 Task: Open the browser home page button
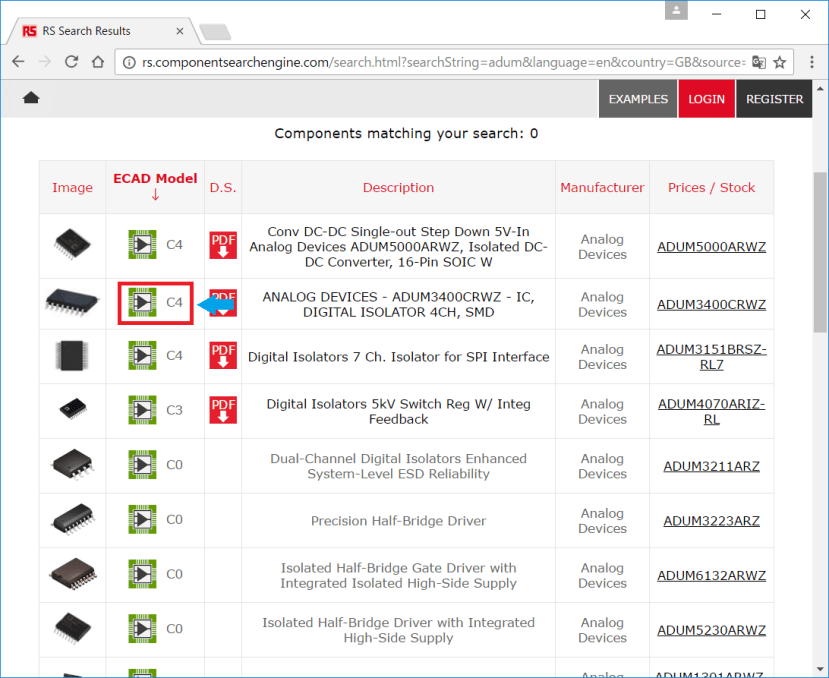coord(98,62)
